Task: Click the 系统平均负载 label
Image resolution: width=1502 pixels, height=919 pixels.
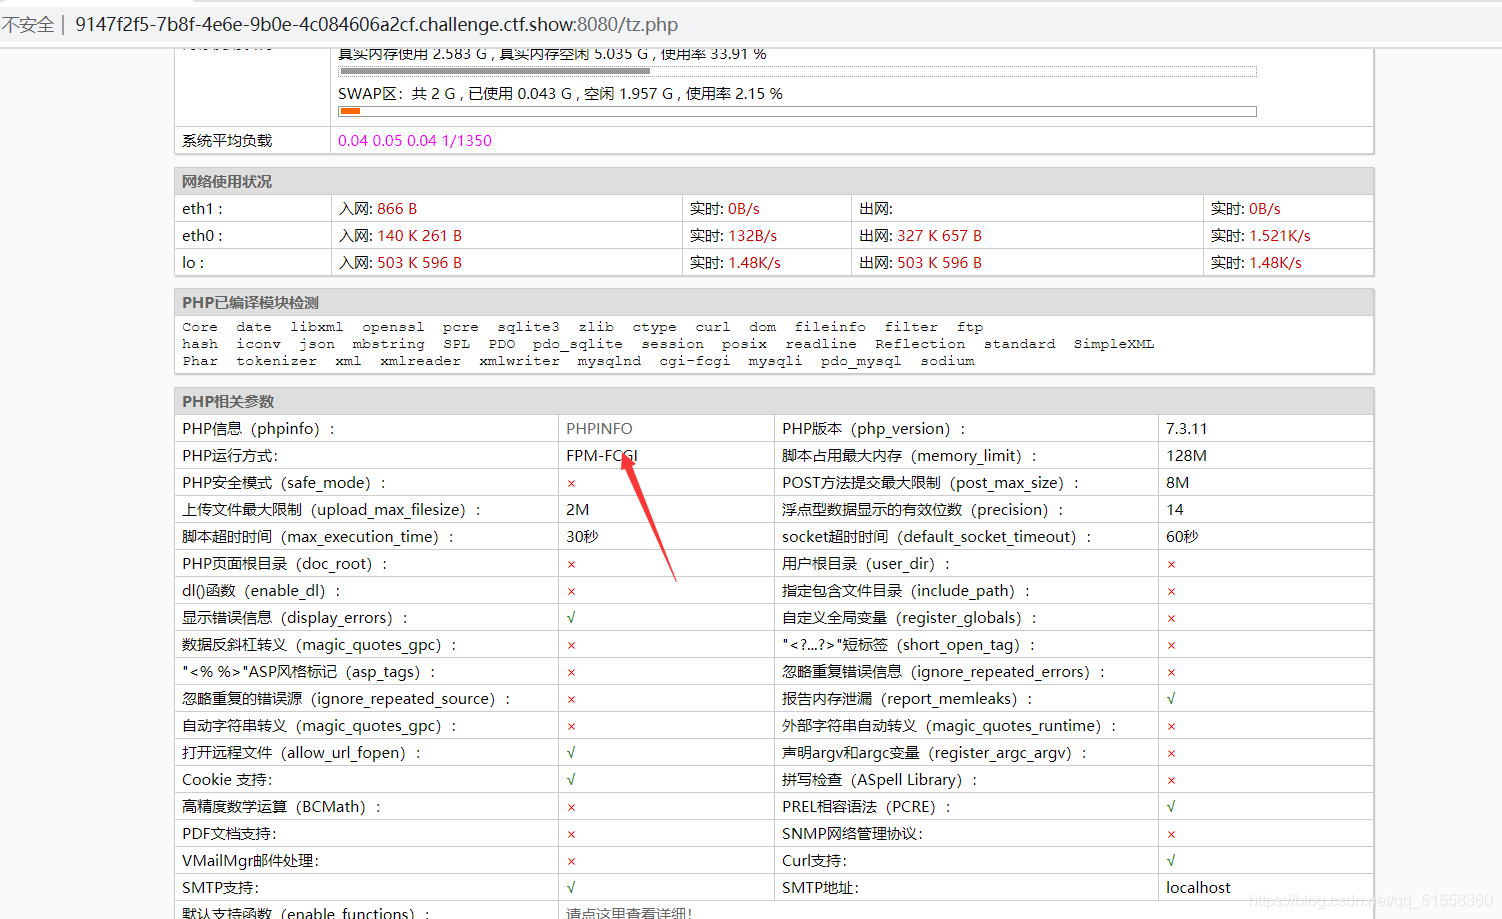Action: coord(227,140)
